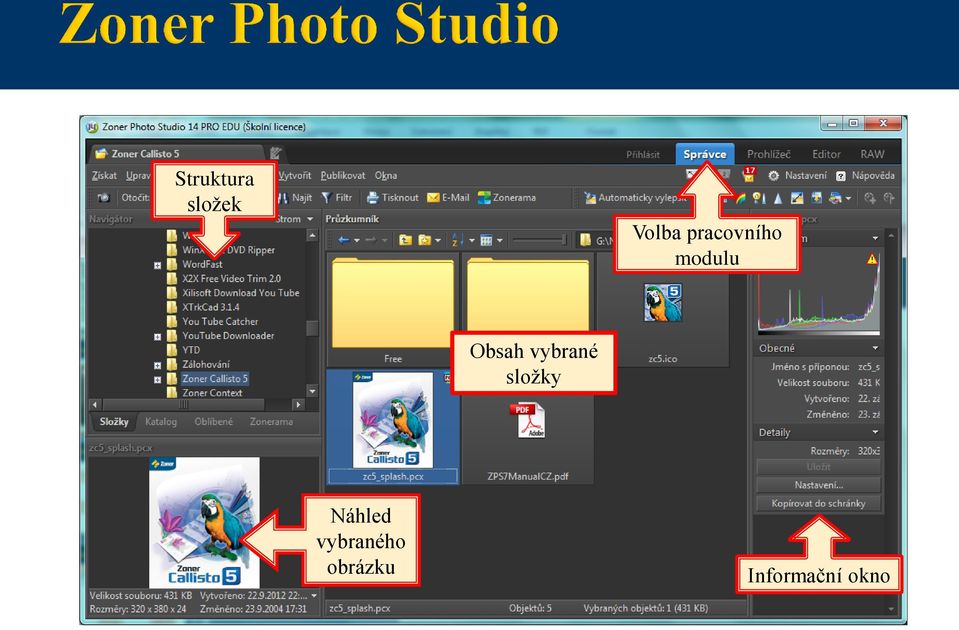
Task: Click the A-Z sort icon
Action: click(457, 240)
